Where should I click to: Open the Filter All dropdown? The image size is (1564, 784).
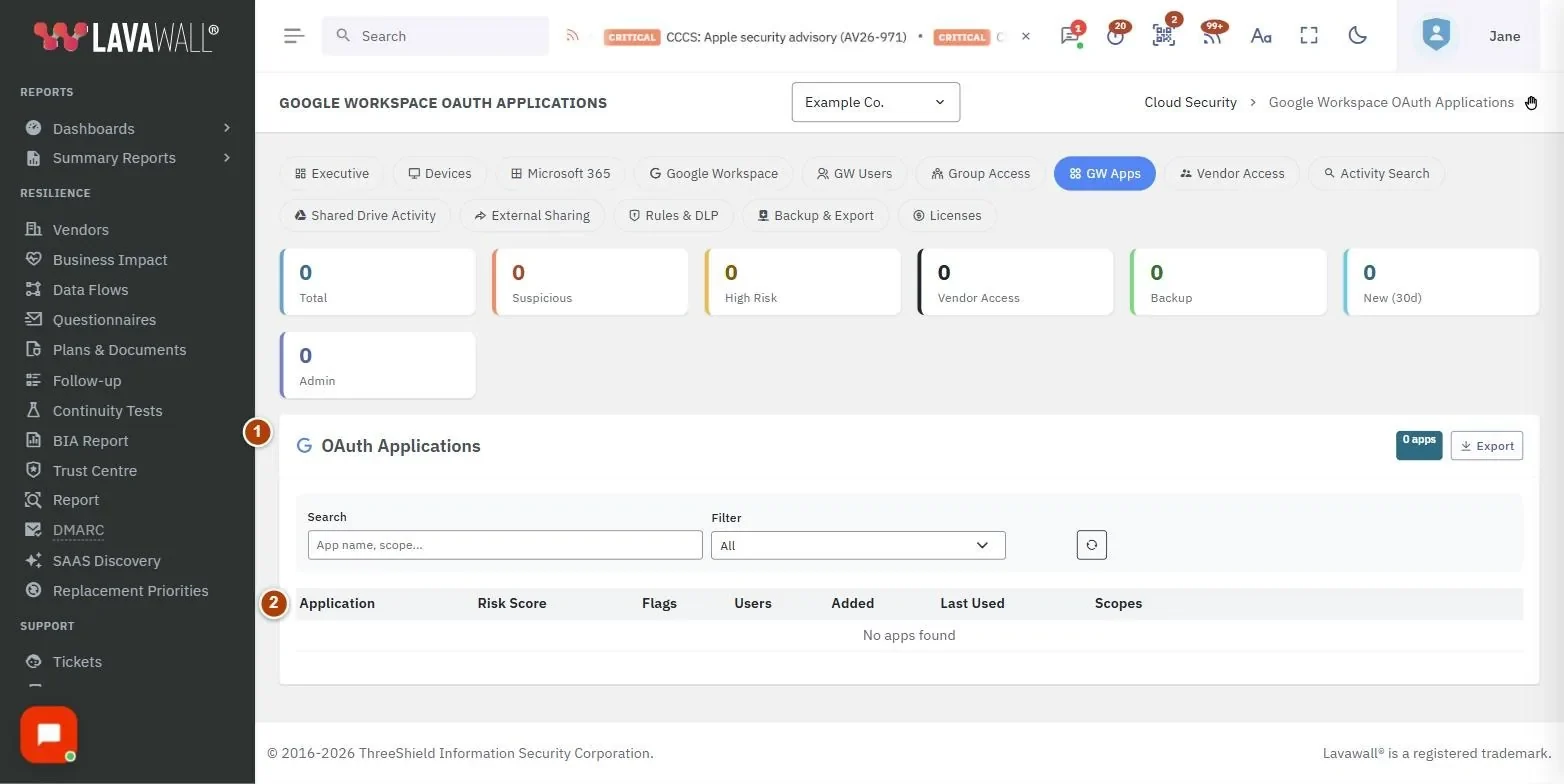click(858, 545)
